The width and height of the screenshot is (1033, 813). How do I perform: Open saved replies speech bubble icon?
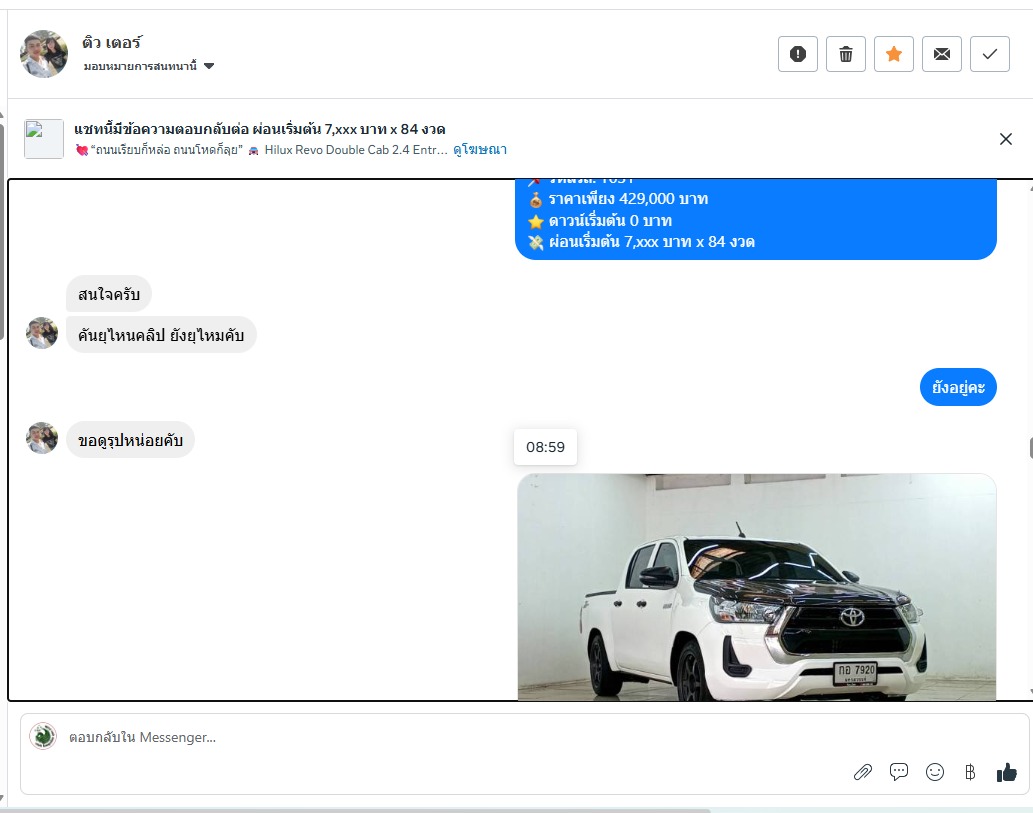click(899, 772)
